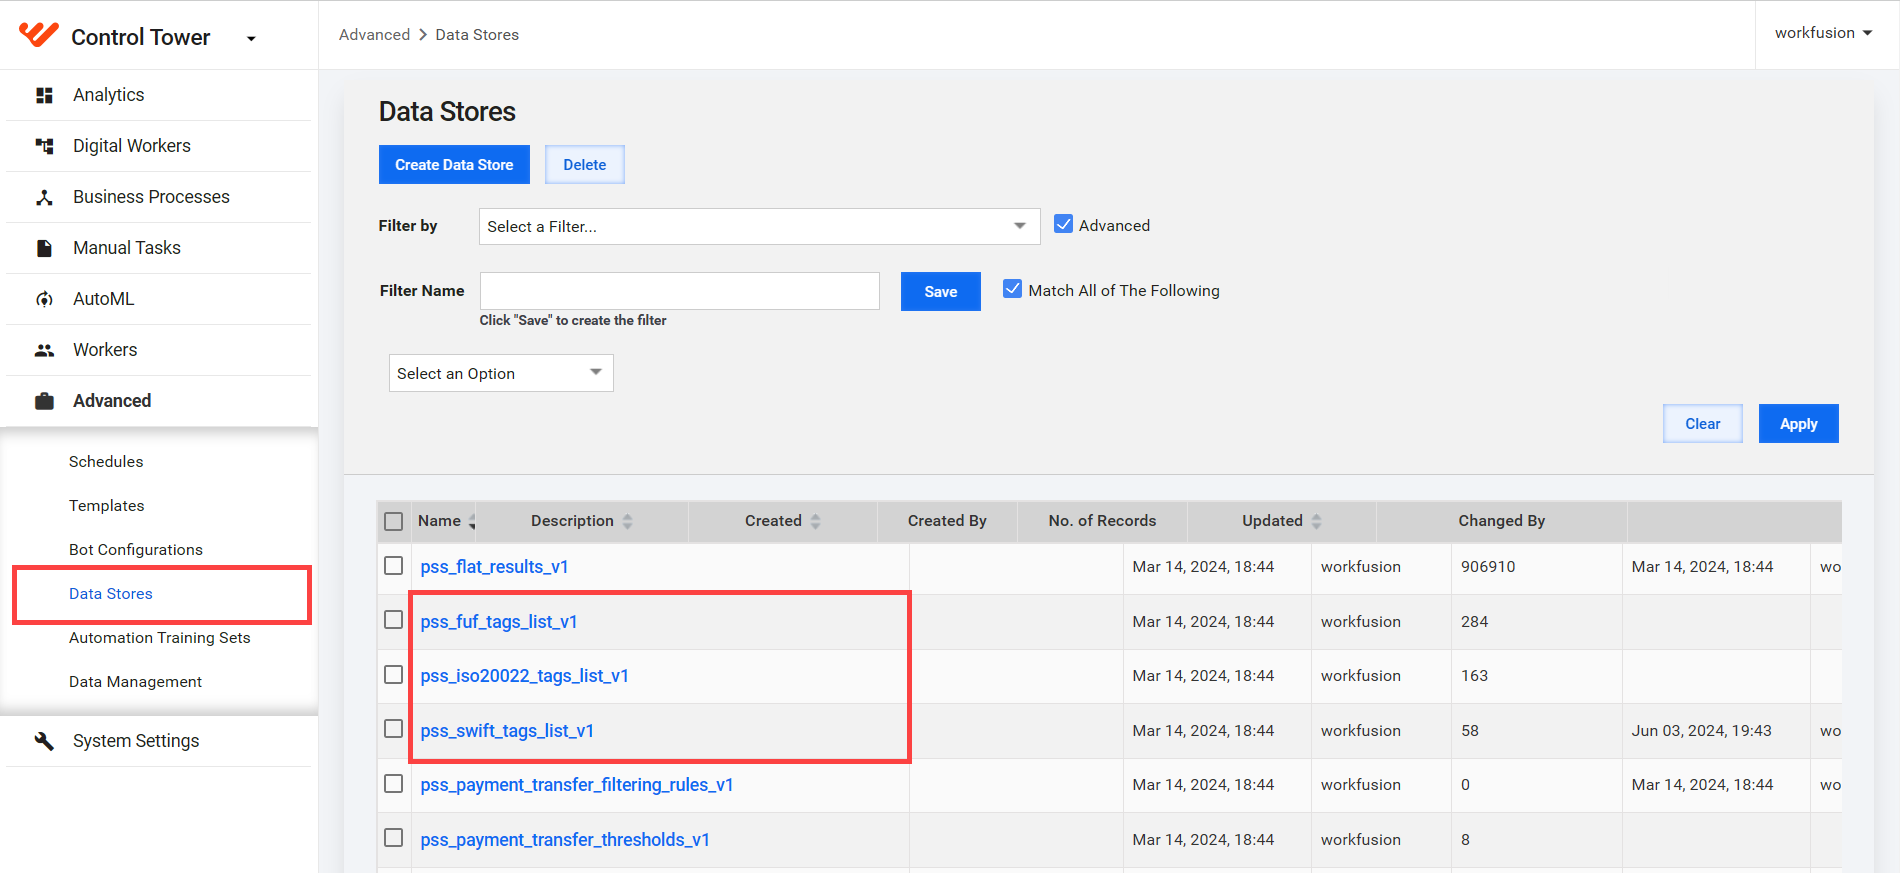Click the Created By column header
Image resolution: width=1900 pixels, height=873 pixels.
click(947, 521)
